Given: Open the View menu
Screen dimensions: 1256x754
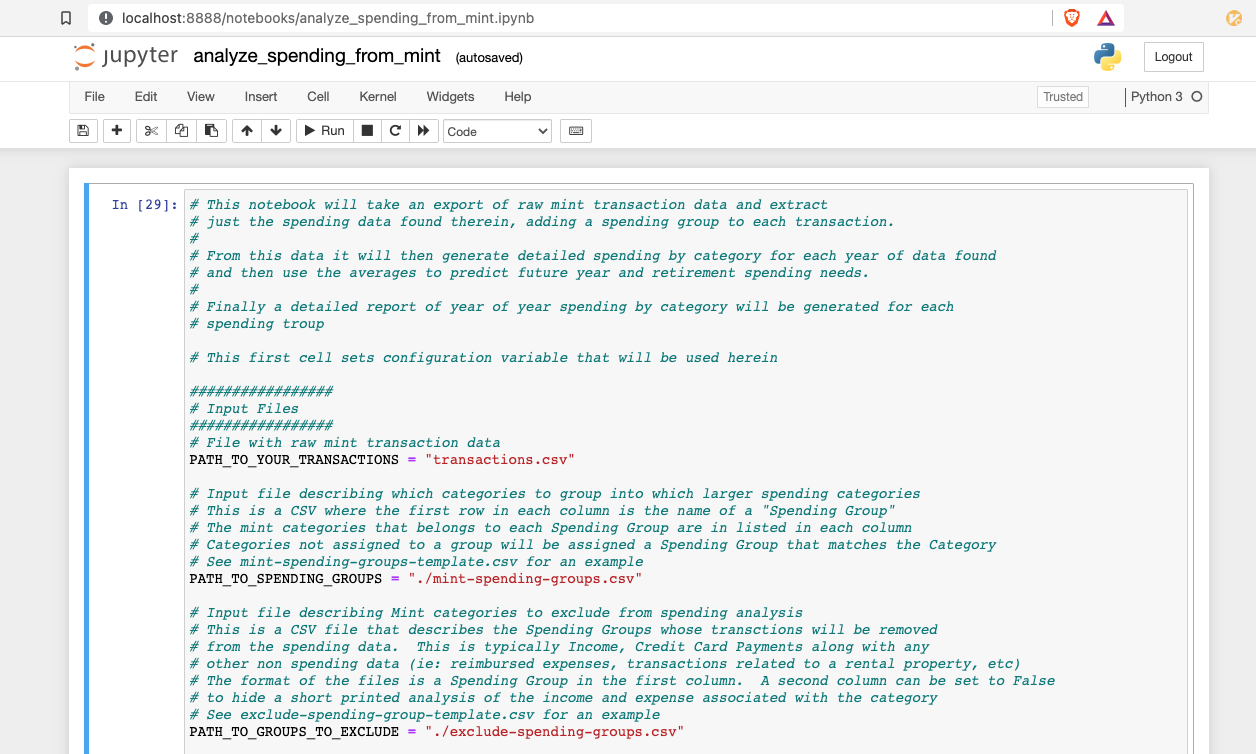Looking at the screenshot, I should point(201,97).
